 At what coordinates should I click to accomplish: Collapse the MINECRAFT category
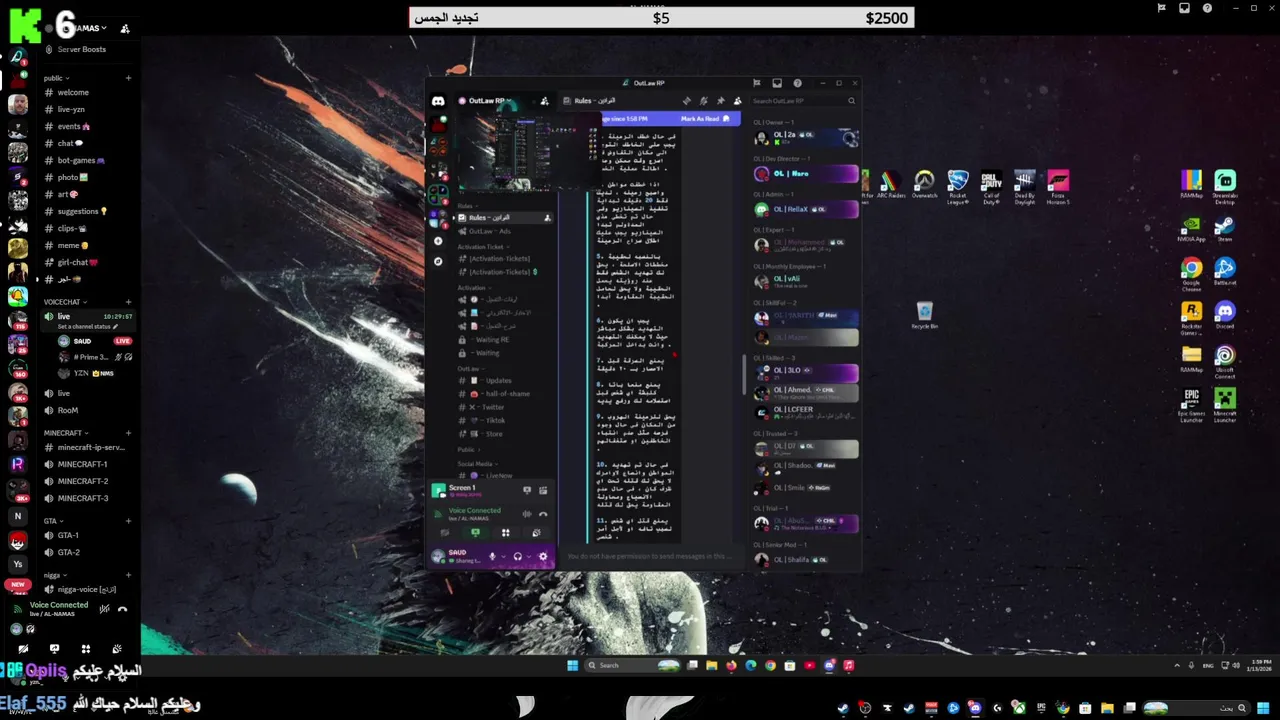pyautogui.click(x=66, y=433)
